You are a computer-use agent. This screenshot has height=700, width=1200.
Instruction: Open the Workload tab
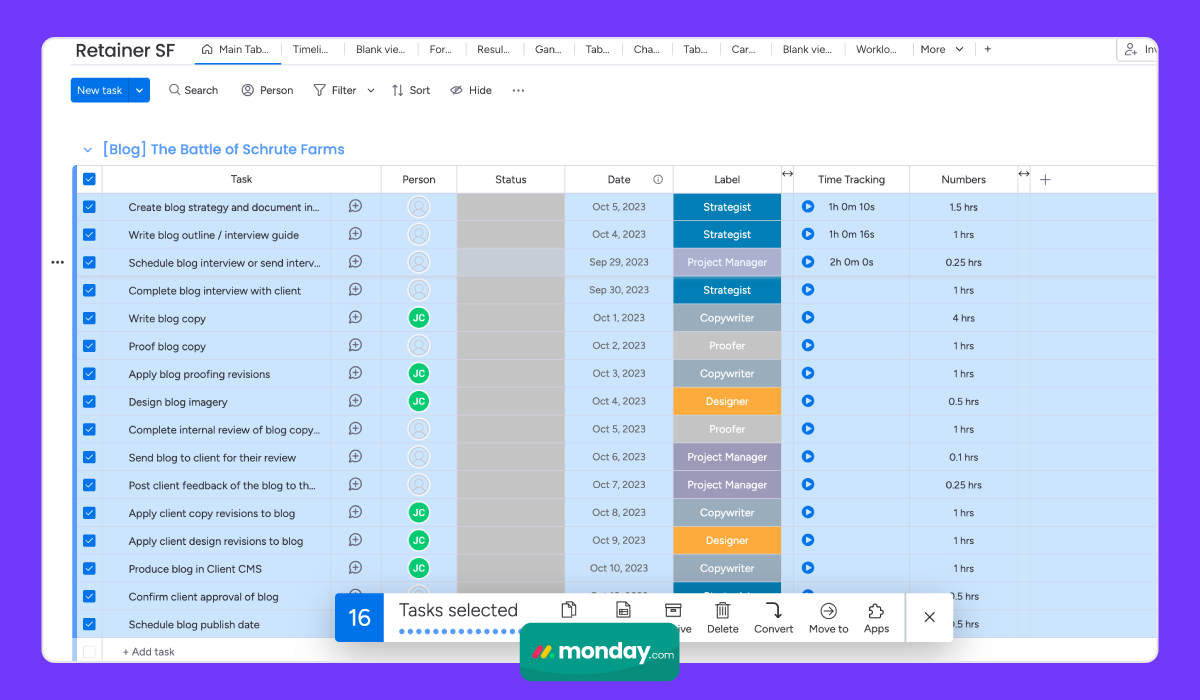click(x=876, y=48)
